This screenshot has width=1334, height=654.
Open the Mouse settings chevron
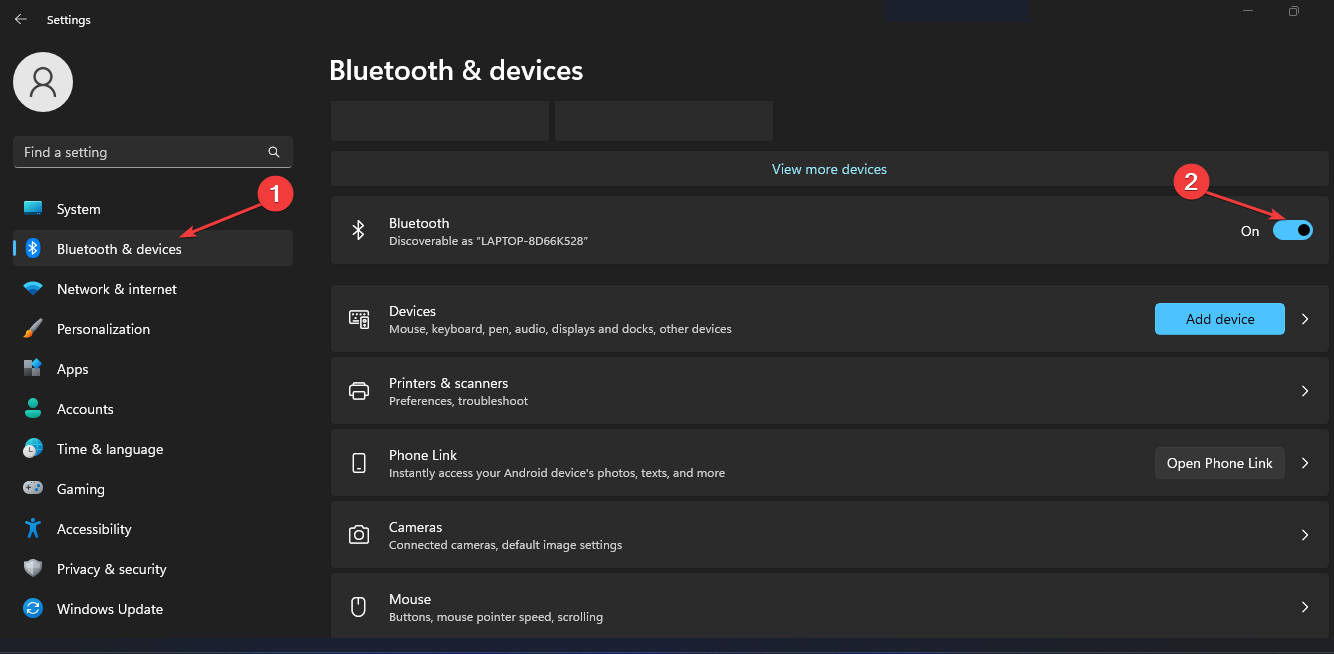click(x=1305, y=607)
